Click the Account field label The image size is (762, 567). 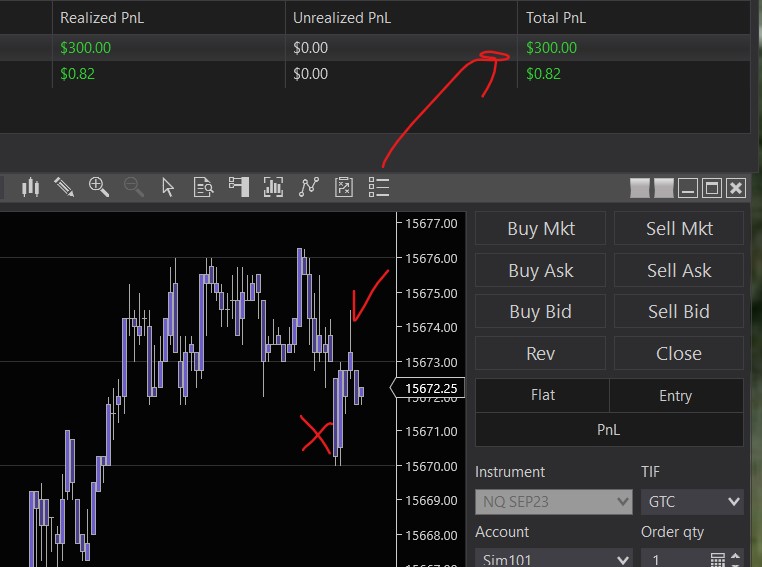point(502,532)
